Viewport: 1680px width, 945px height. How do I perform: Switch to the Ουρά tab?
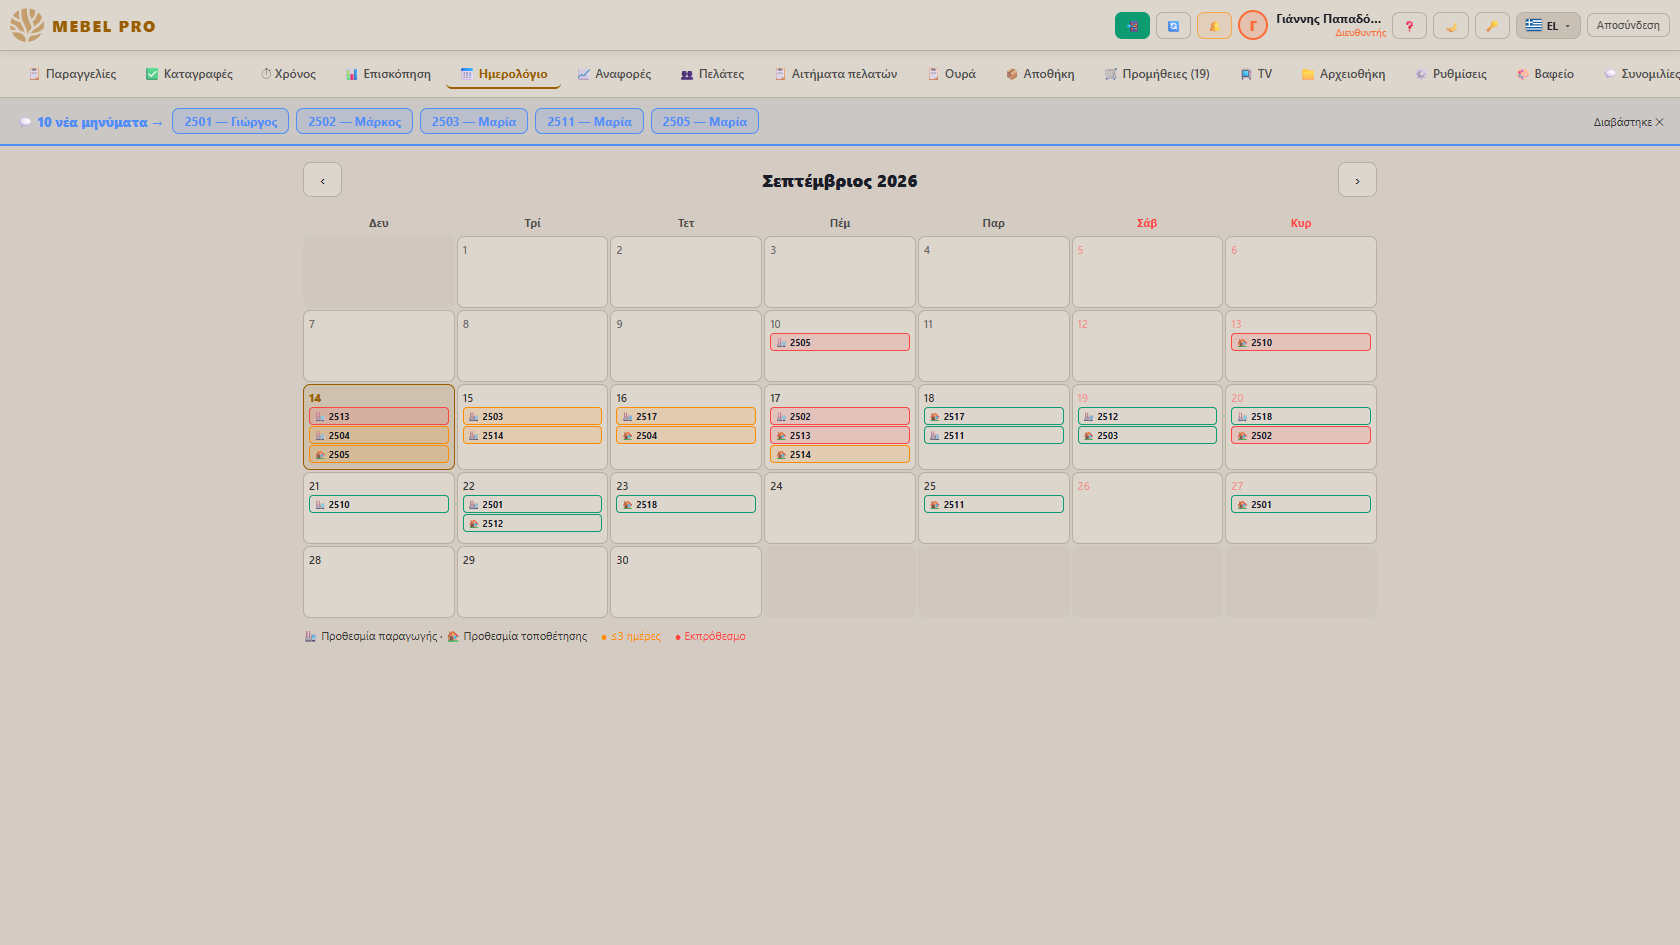click(951, 74)
